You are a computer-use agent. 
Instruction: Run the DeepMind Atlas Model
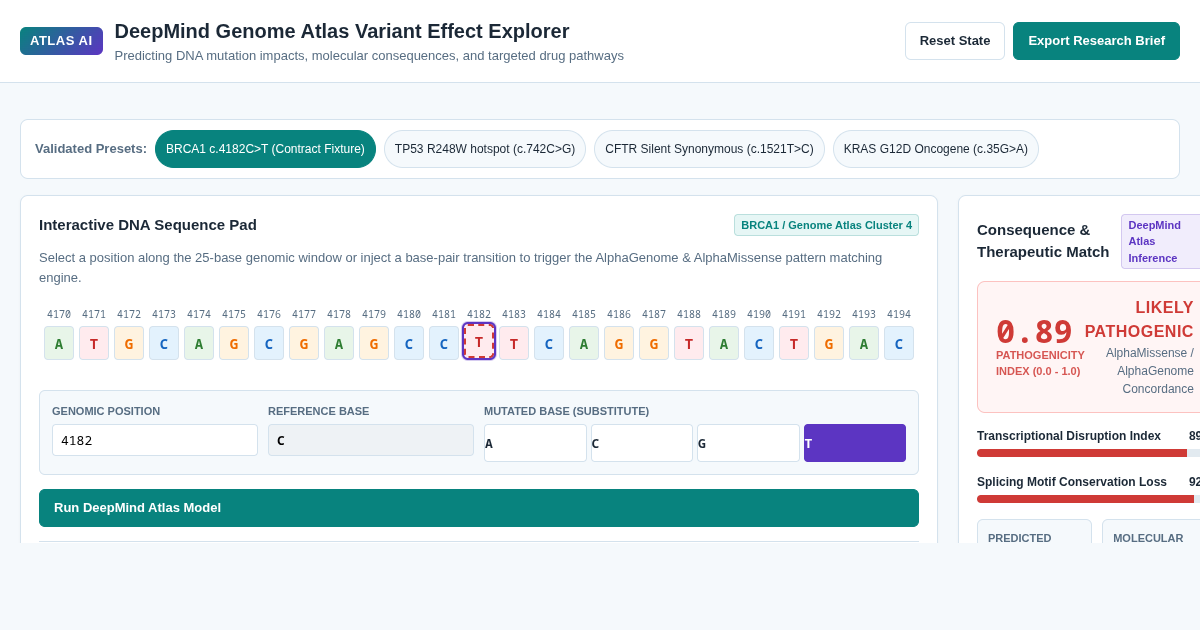click(479, 508)
